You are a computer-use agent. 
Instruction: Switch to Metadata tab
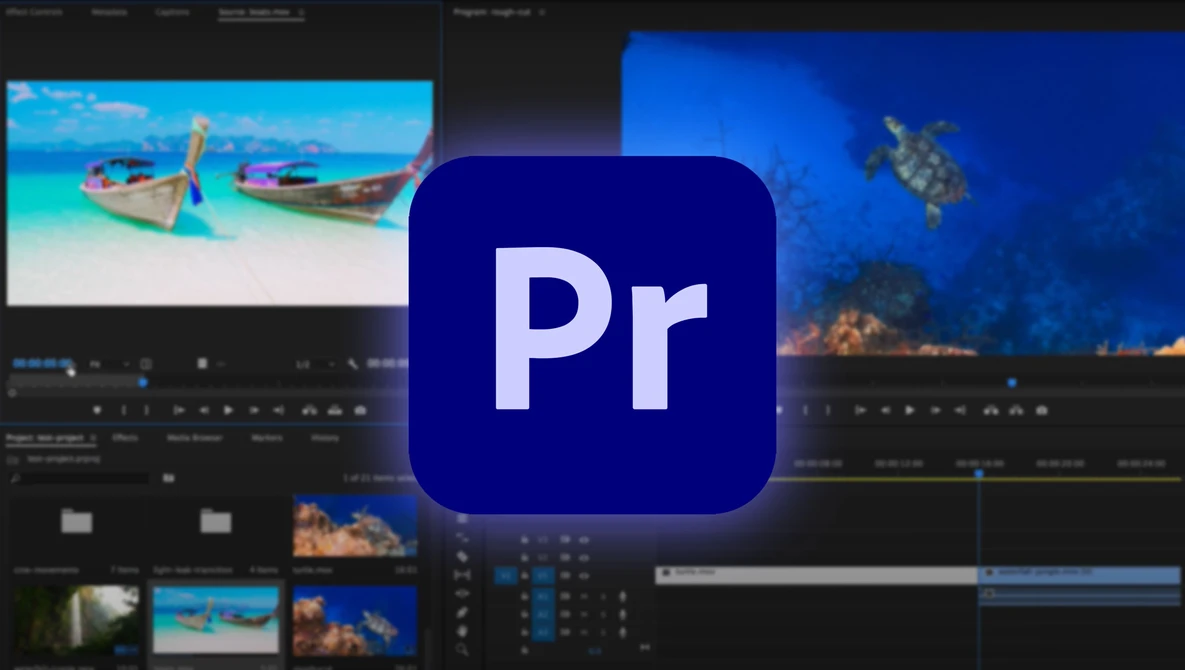coord(109,12)
